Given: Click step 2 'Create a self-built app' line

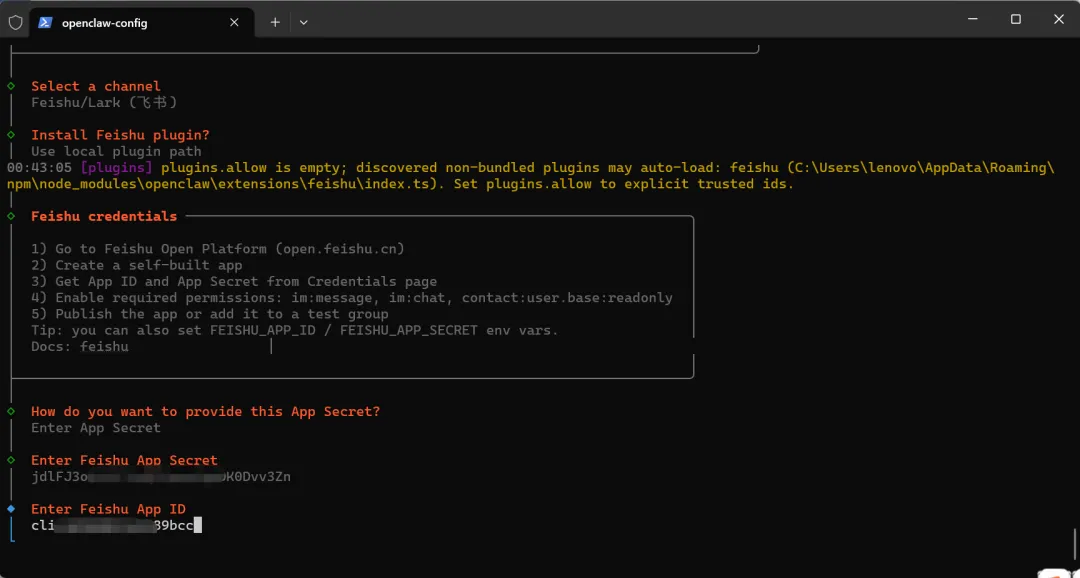Looking at the screenshot, I should [x=136, y=265].
